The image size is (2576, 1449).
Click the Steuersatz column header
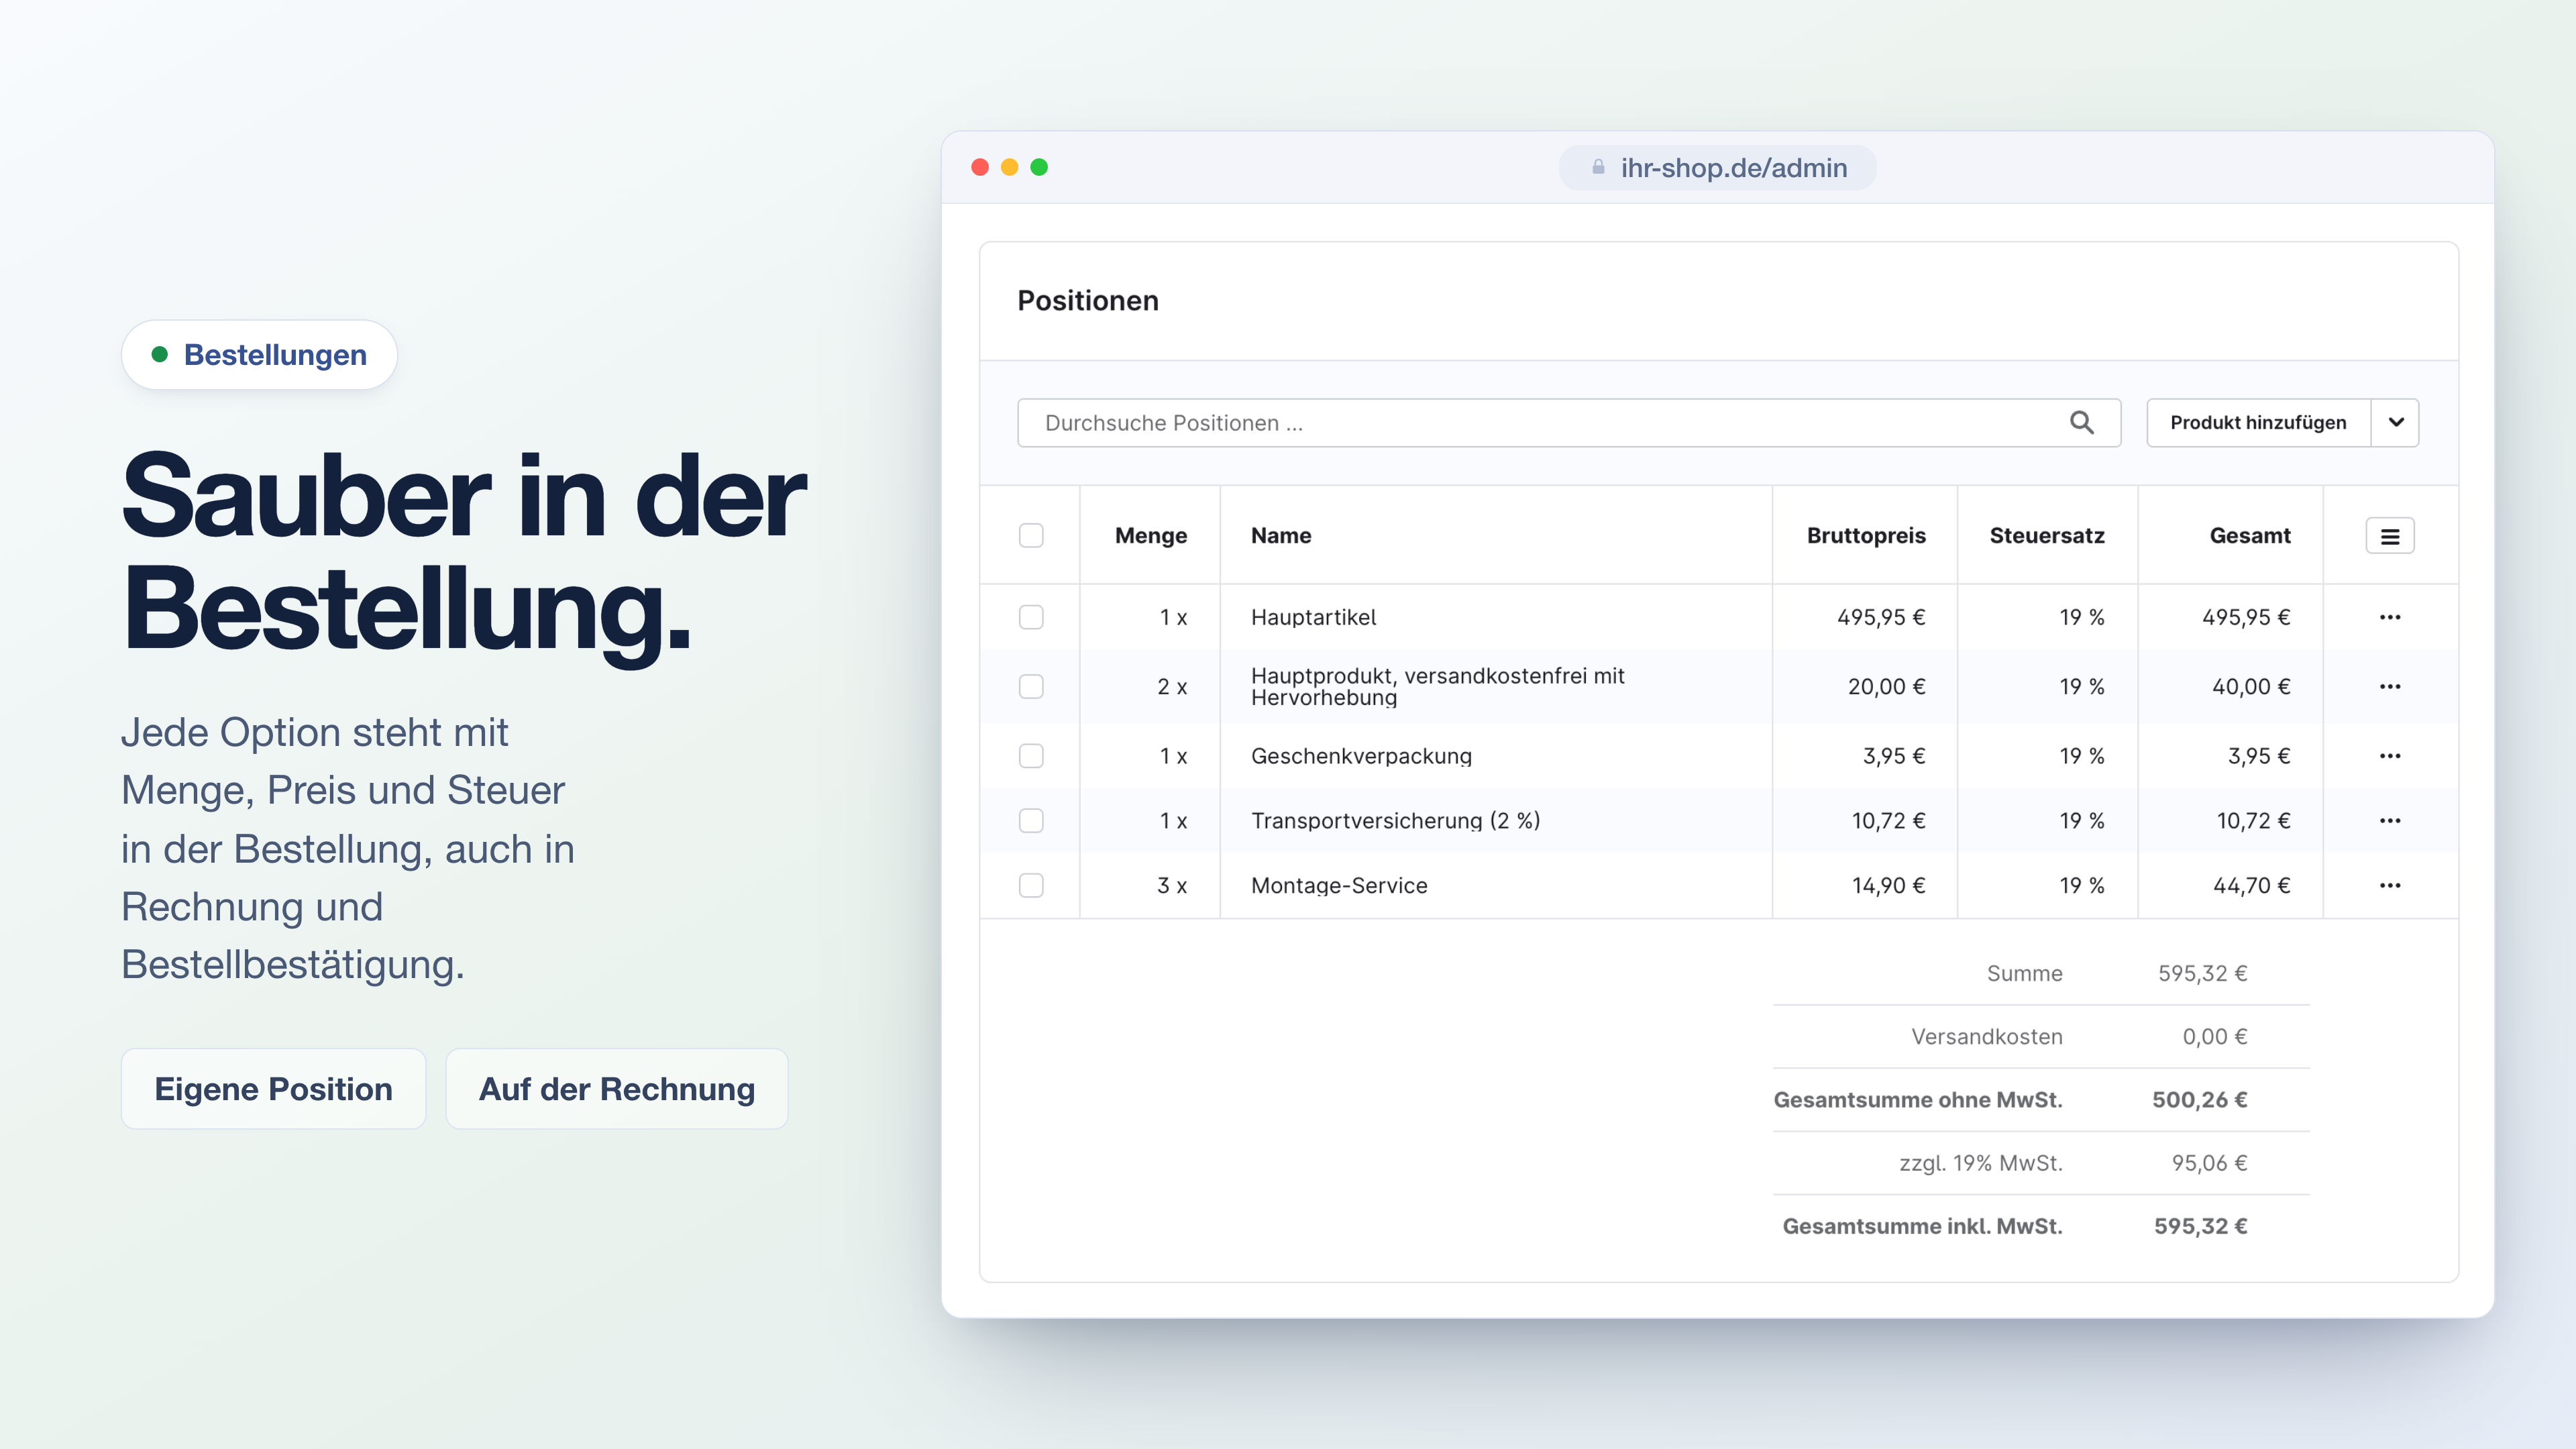2047,536
